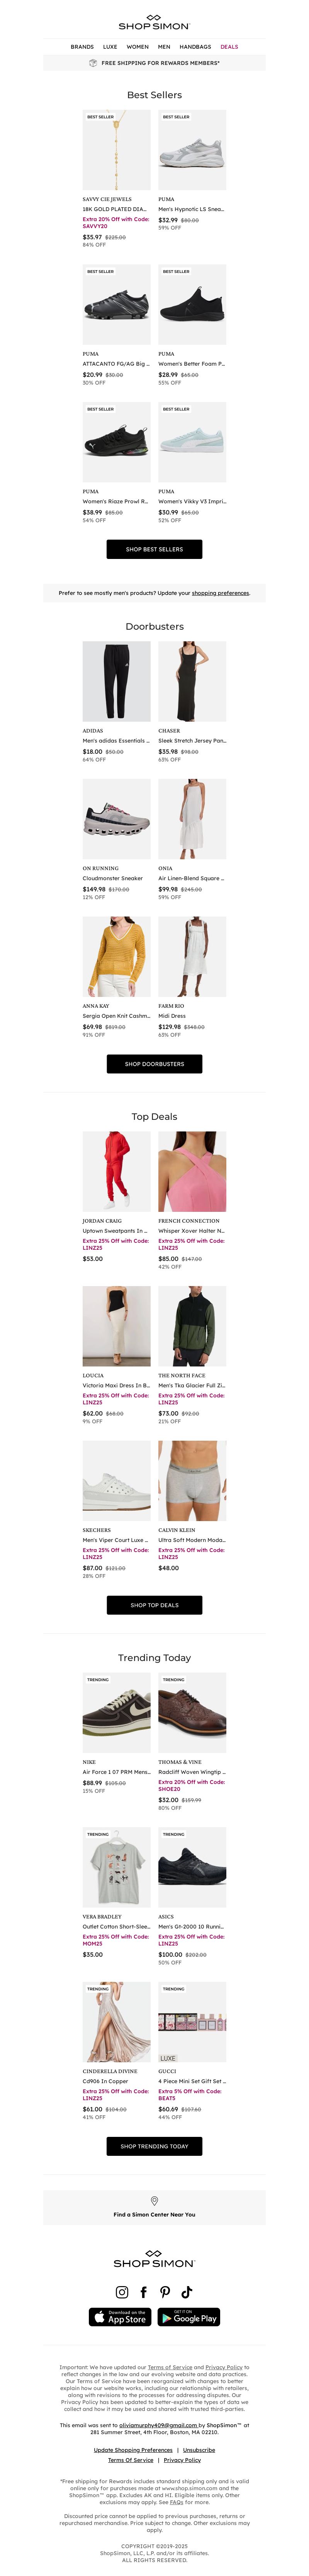Click the free shipping box icon
This screenshot has height=2576, width=309.
click(93, 62)
